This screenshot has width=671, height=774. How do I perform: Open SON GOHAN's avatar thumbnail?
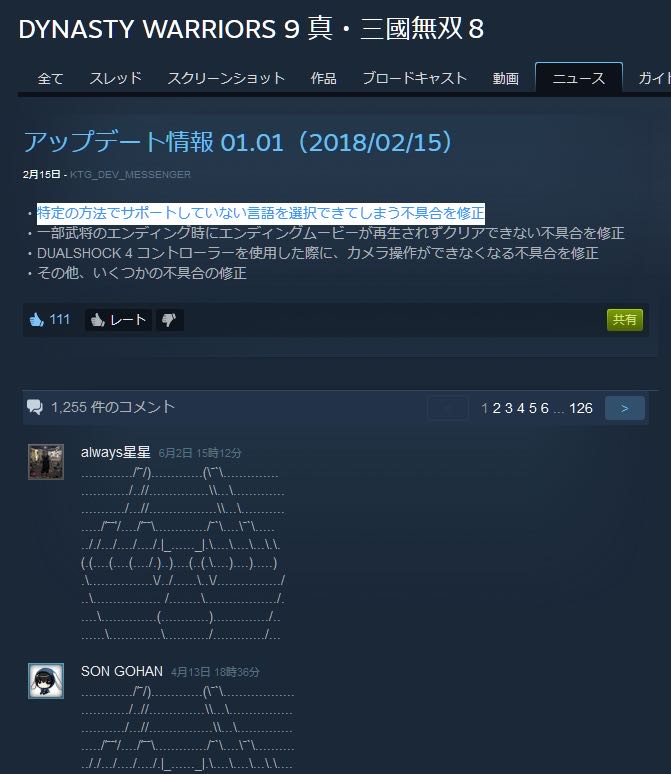pos(46,681)
